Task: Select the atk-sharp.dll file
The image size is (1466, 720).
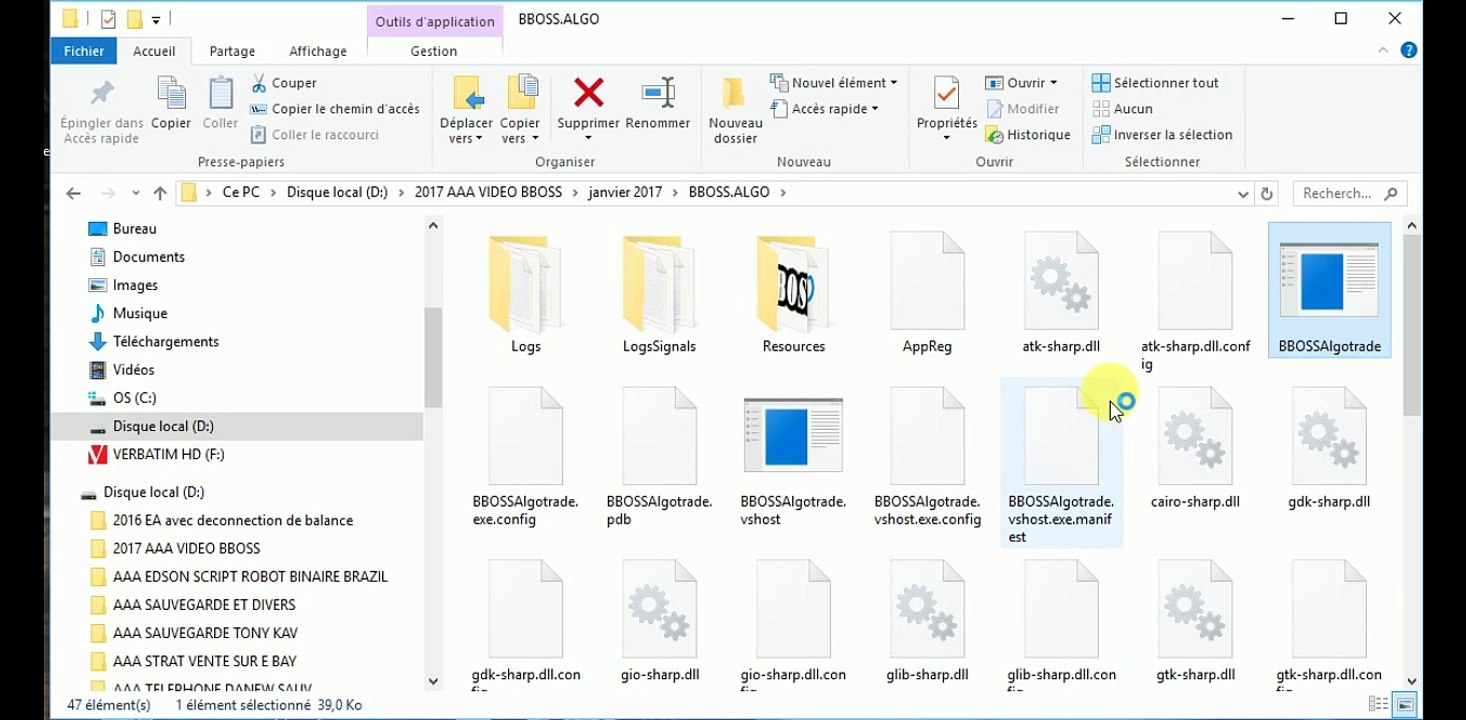Action: click(1061, 293)
